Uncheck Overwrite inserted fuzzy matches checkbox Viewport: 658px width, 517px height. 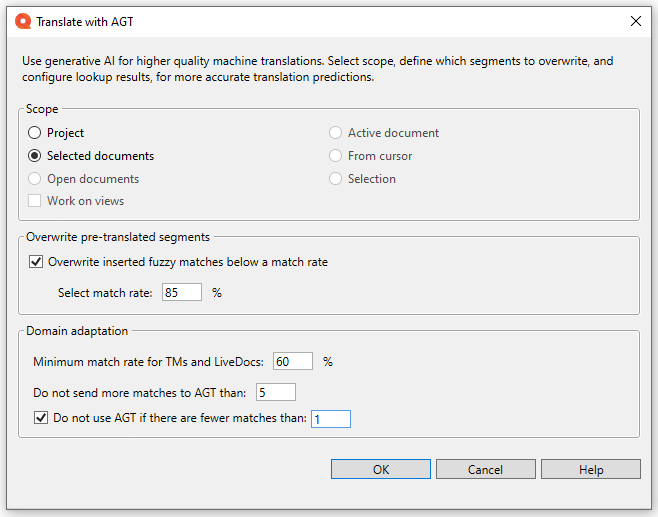[36, 262]
